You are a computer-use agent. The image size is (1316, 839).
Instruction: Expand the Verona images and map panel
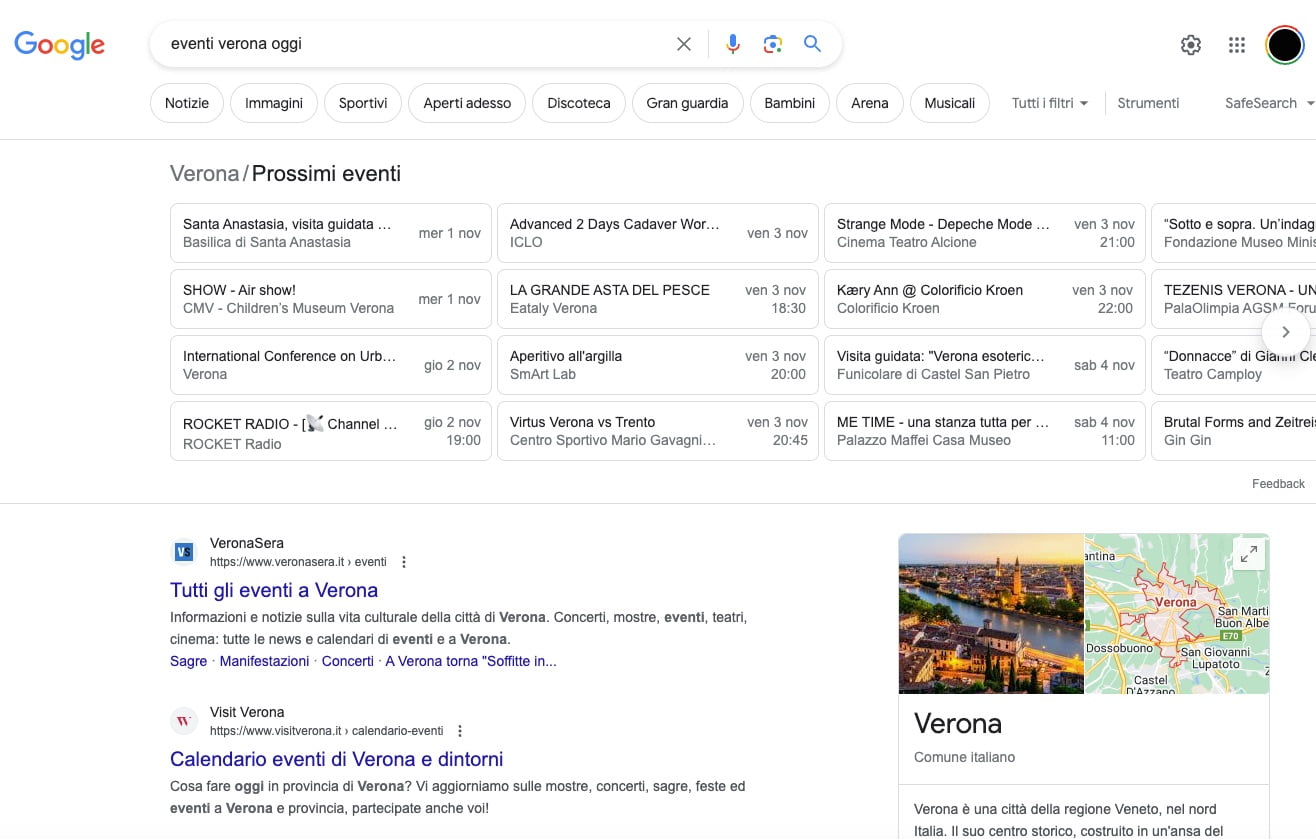[x=1248, y=554]
